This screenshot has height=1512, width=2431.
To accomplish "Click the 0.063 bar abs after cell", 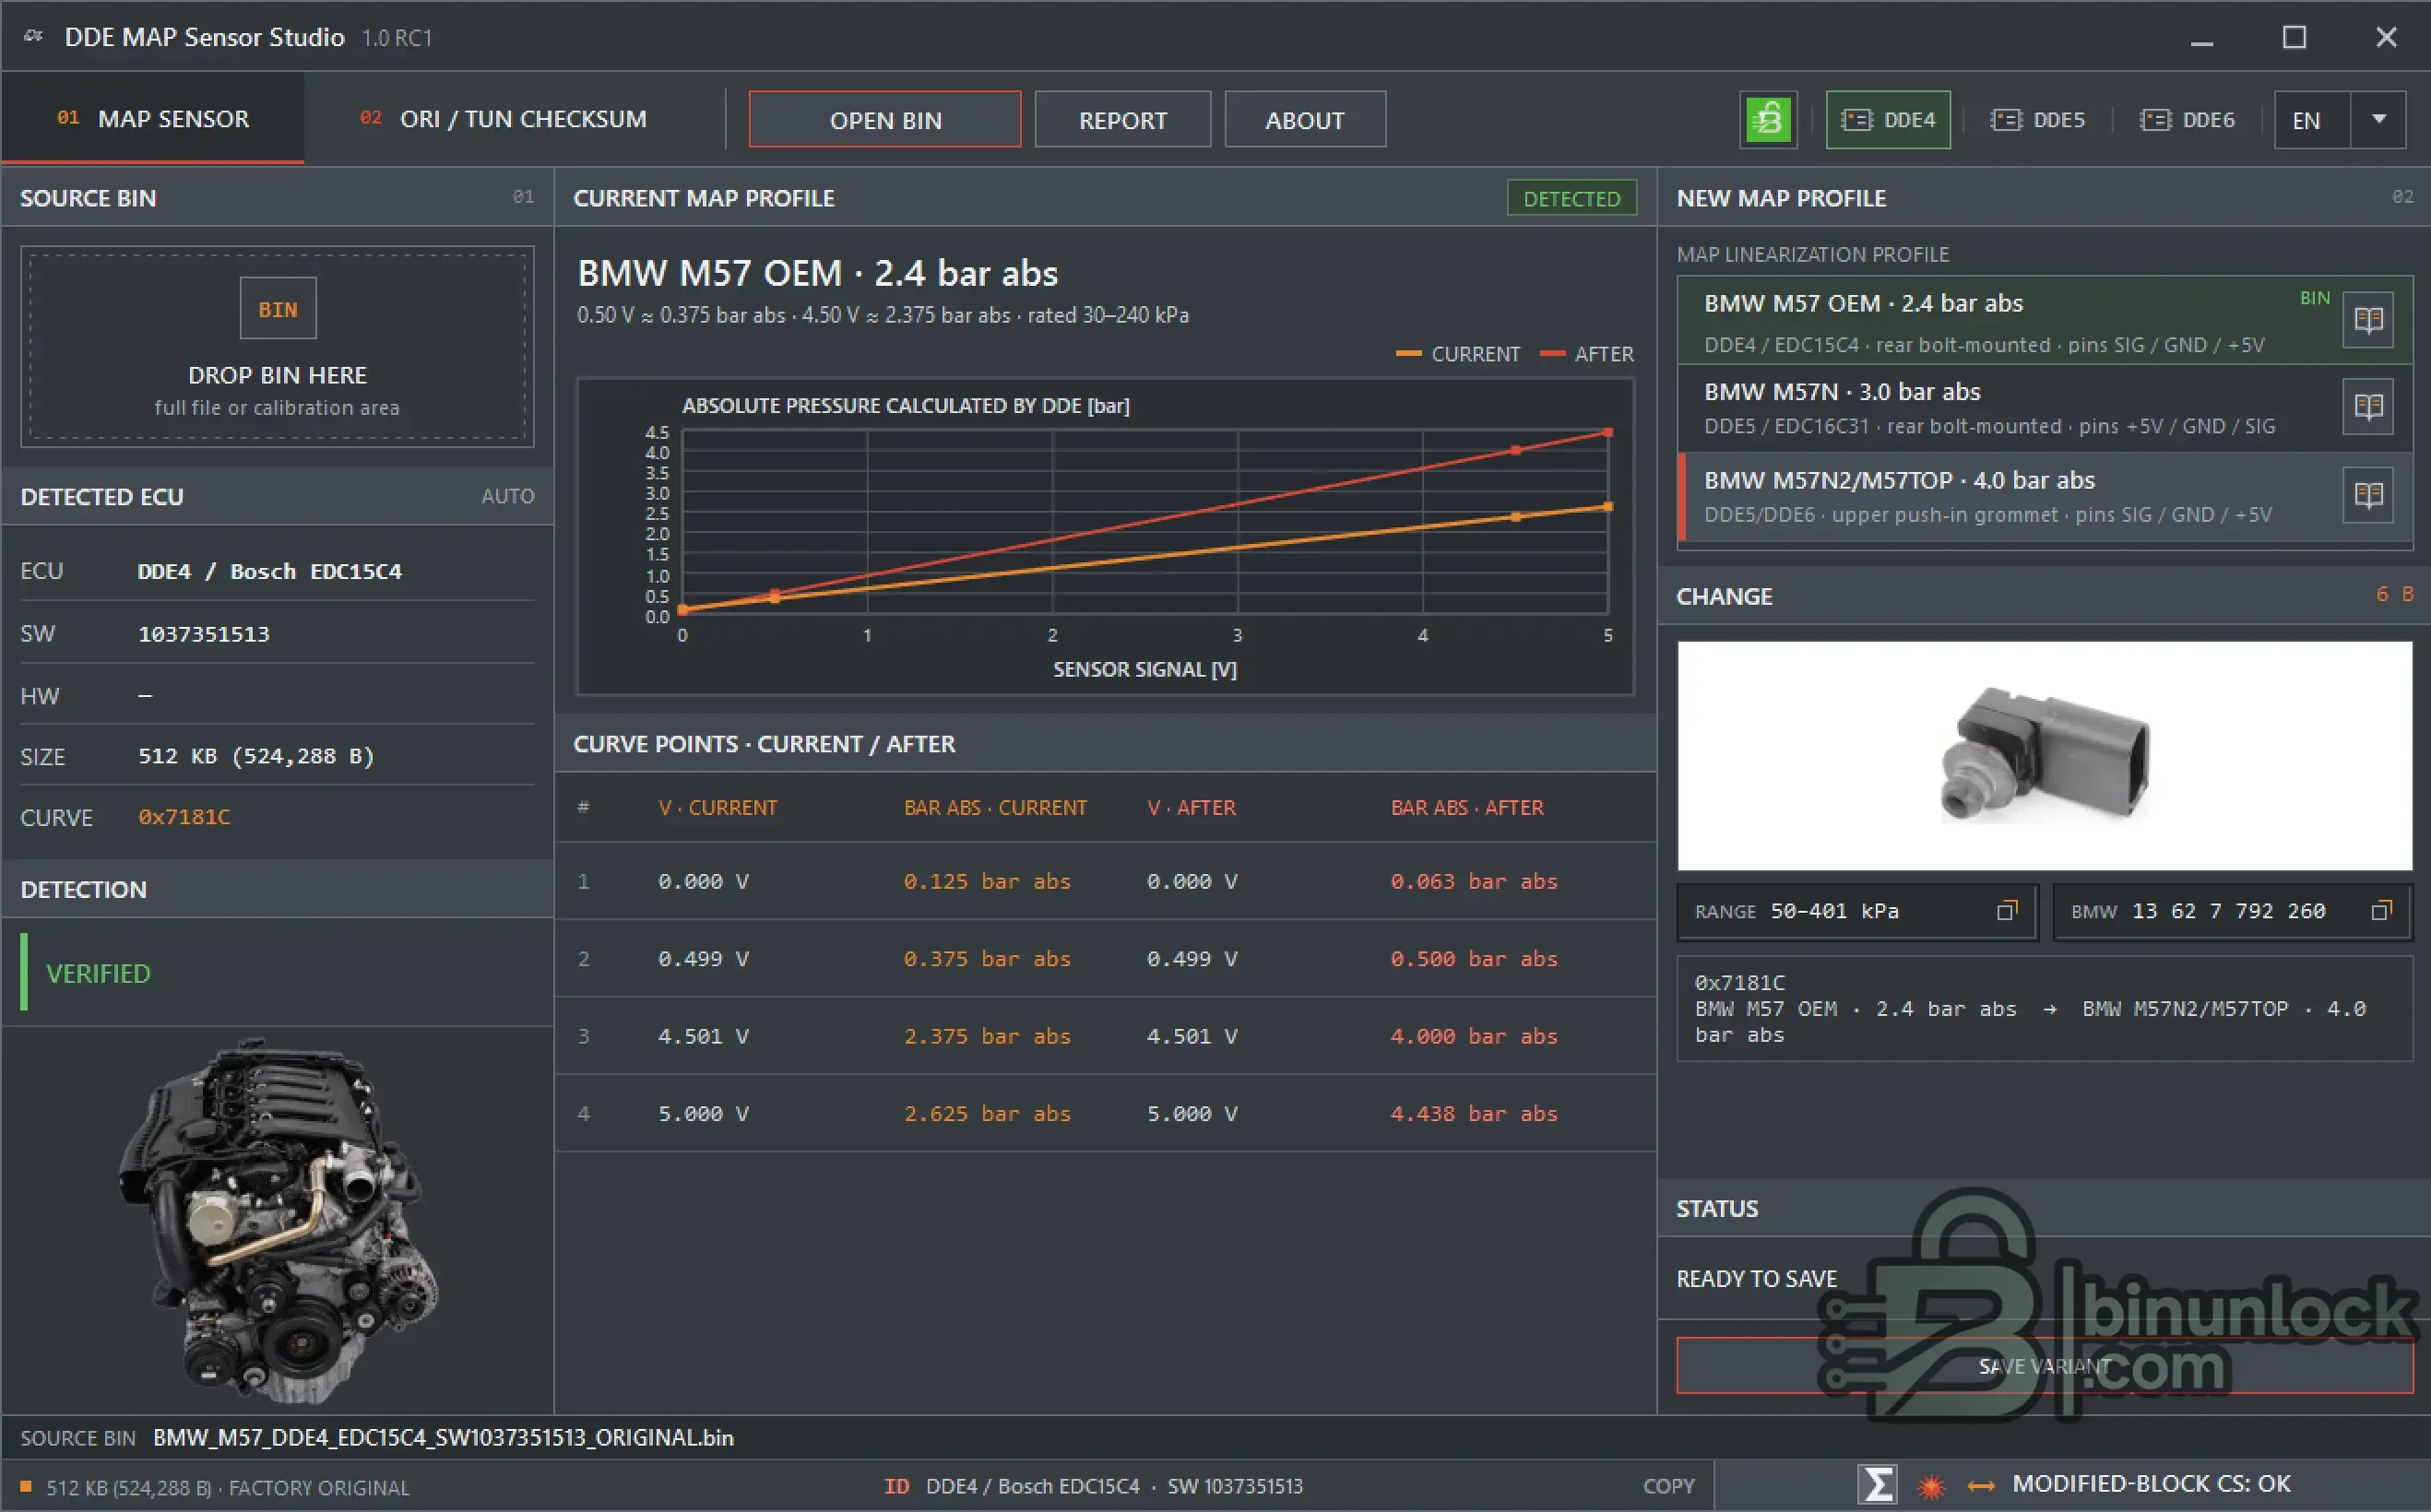I will [x=1474, y=881].
